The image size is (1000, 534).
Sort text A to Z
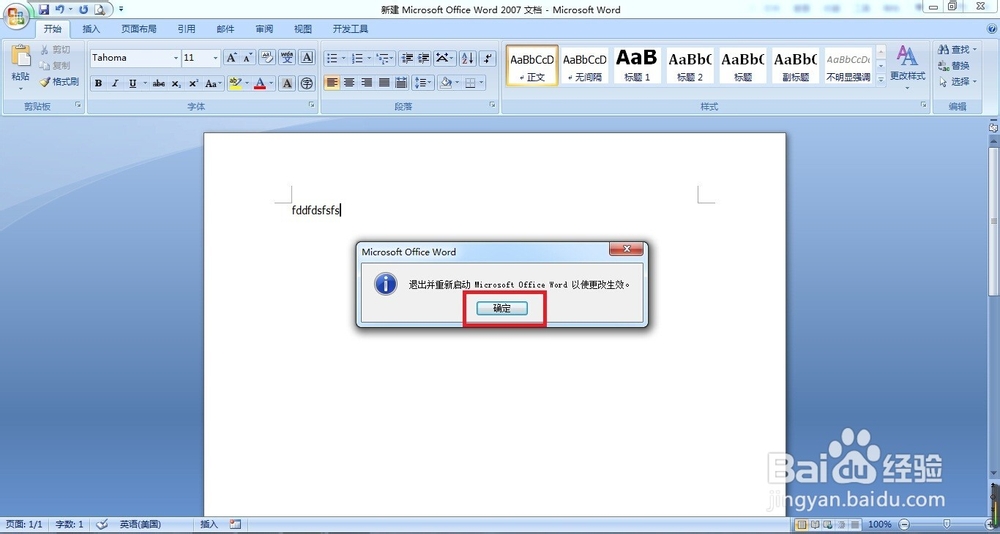pos(467,58)
